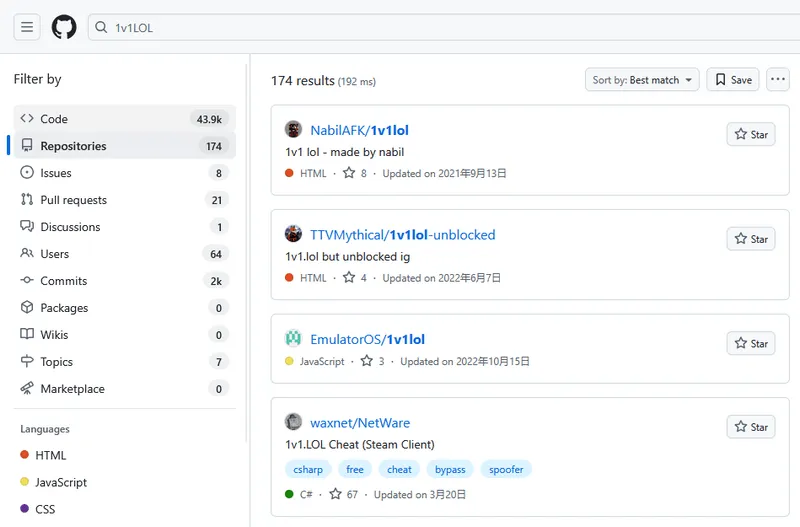
Task: Star the TTVMythical/1v1lol-unblocked repository
Action: (x=750, y=239)
